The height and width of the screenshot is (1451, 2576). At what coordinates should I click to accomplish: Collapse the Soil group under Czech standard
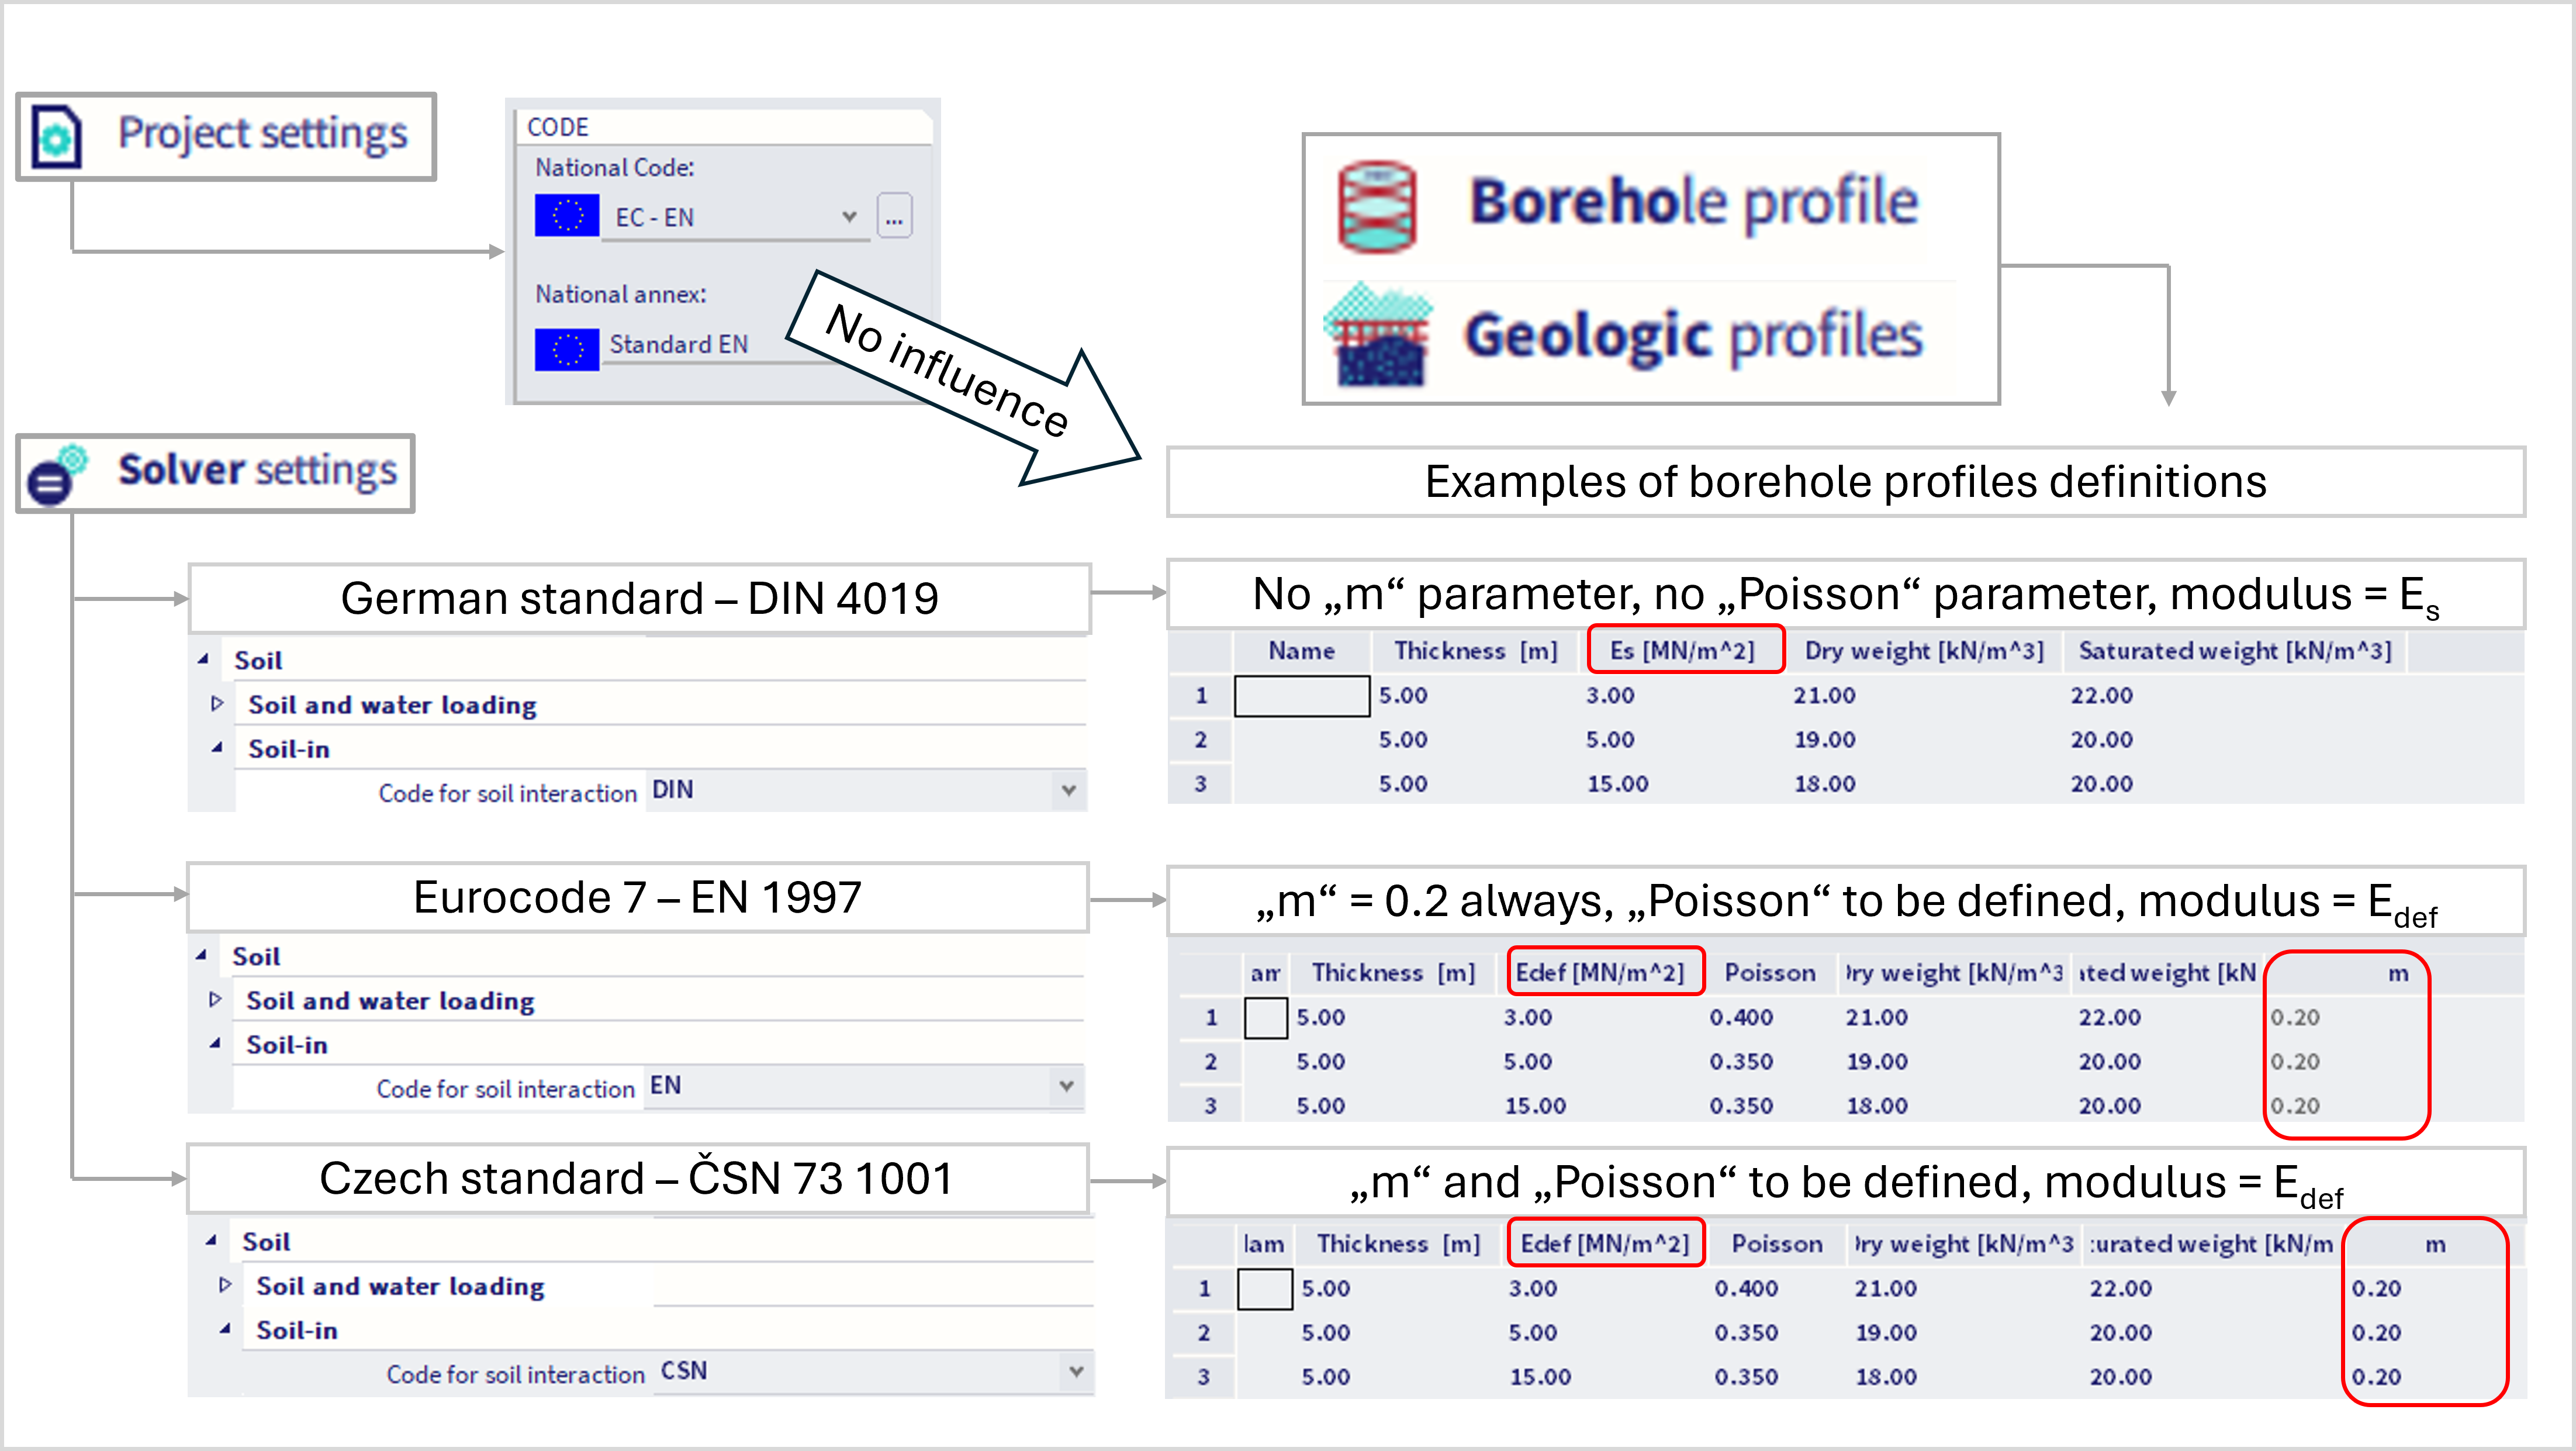point(211,1241)
